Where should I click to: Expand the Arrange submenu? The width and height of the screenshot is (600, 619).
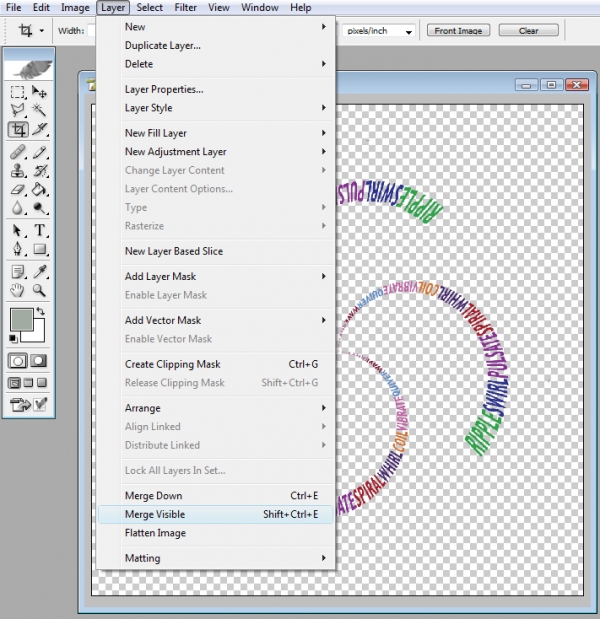click(x=216, y=408)
